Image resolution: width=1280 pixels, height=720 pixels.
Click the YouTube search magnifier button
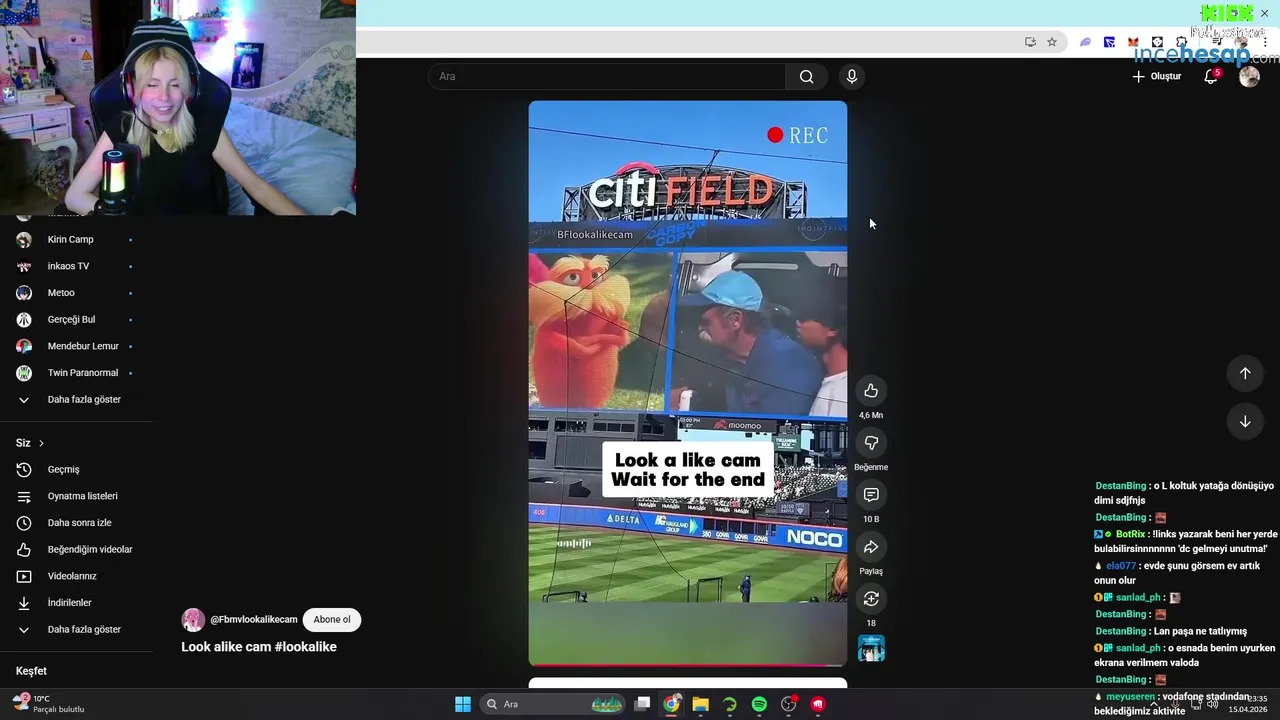coord(806,77)
